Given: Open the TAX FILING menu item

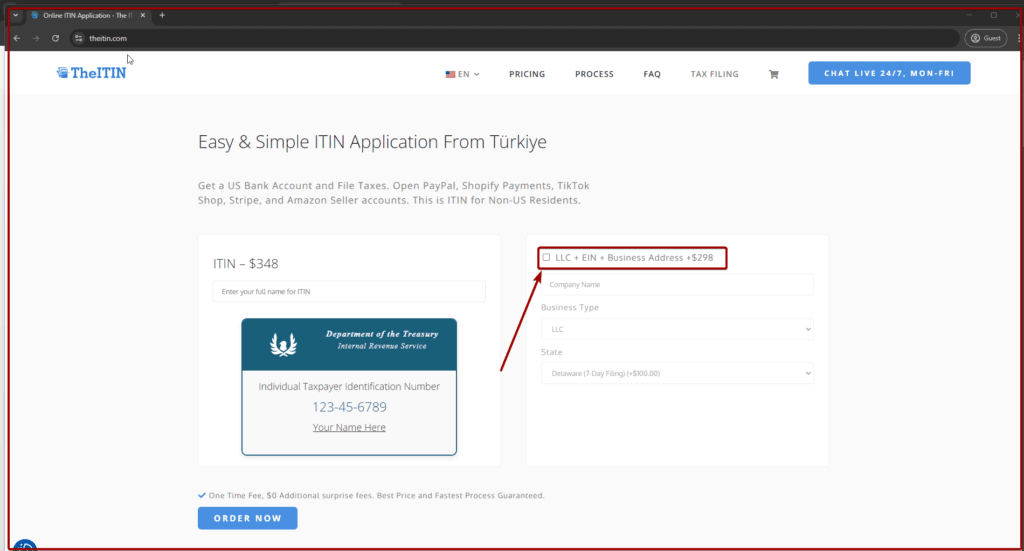Looking at the screenshot, I should [x=714, y=74].
